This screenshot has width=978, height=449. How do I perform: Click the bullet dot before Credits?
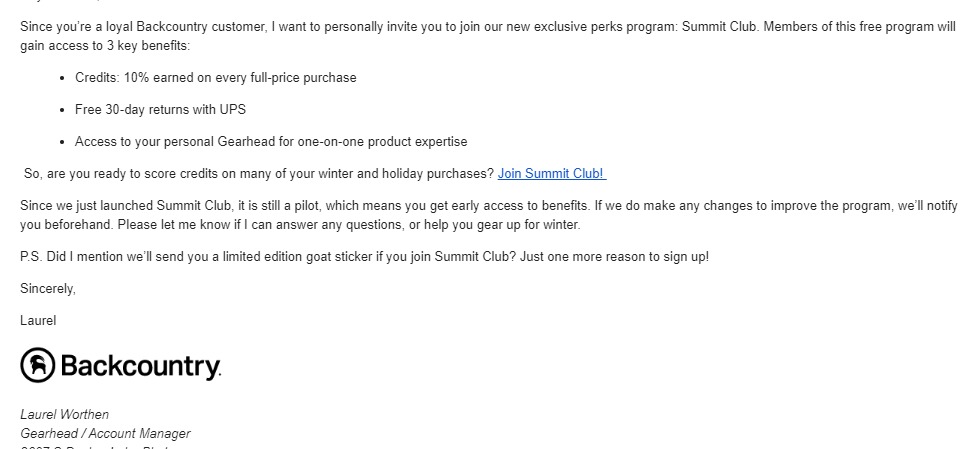pos(62,79)
